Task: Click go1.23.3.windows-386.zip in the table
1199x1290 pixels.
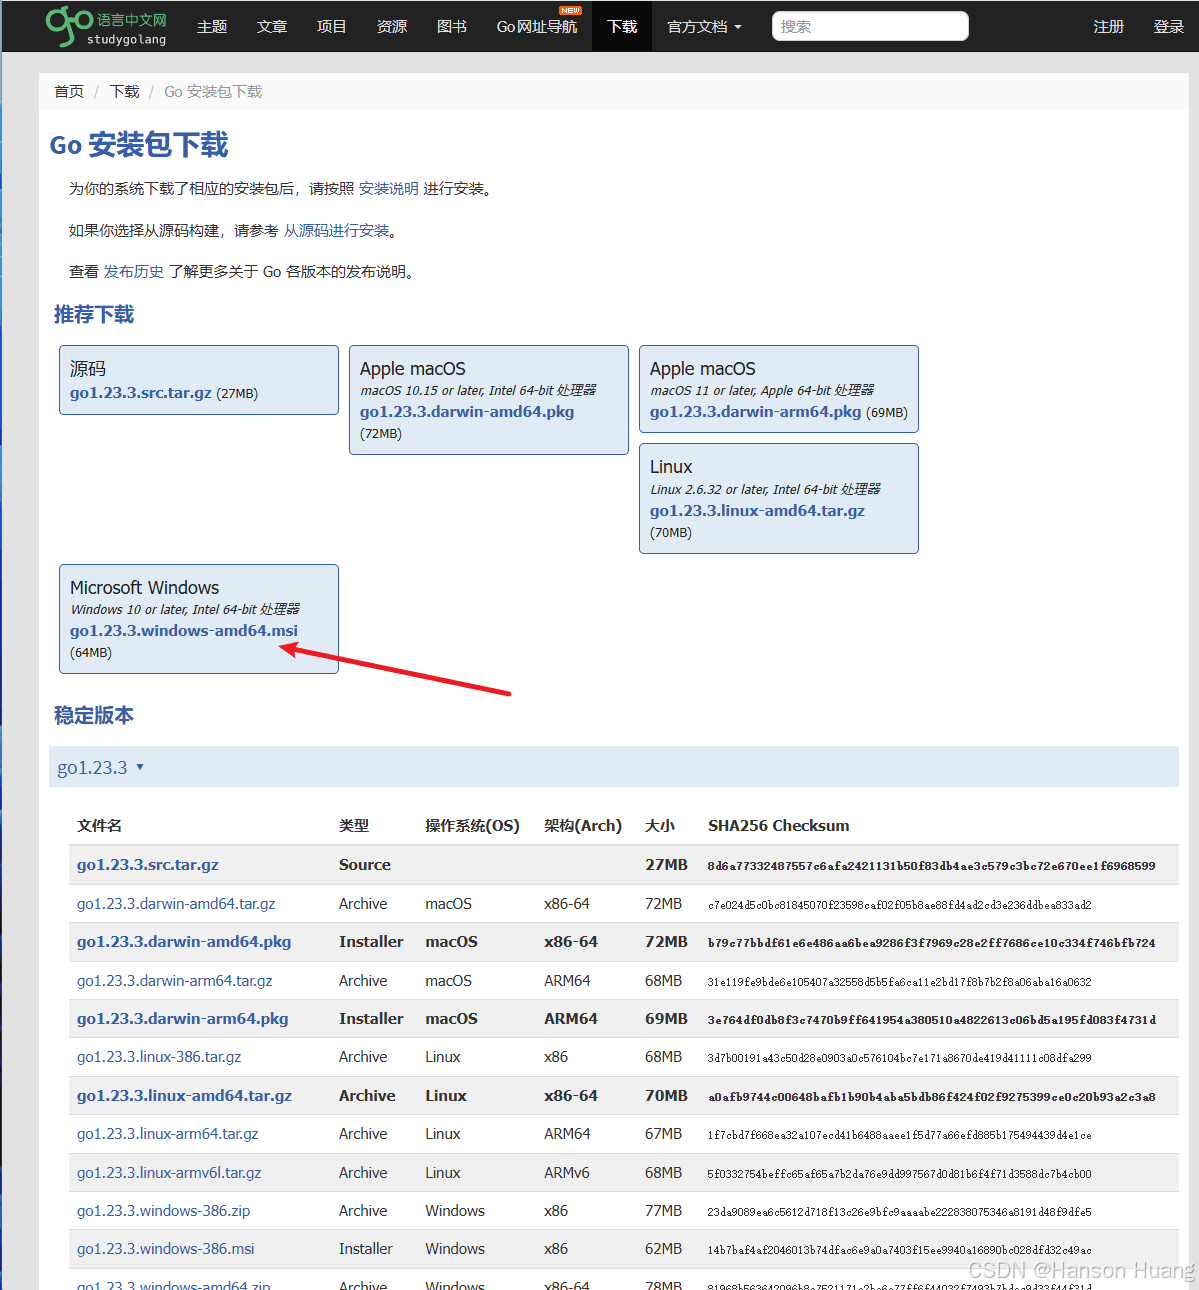Action: tap(164, 1211)
